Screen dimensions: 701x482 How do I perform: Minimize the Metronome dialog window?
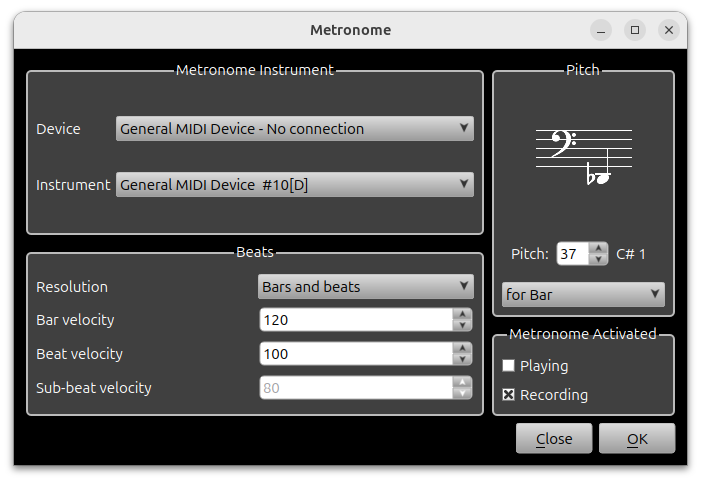[x=601, y=30]
